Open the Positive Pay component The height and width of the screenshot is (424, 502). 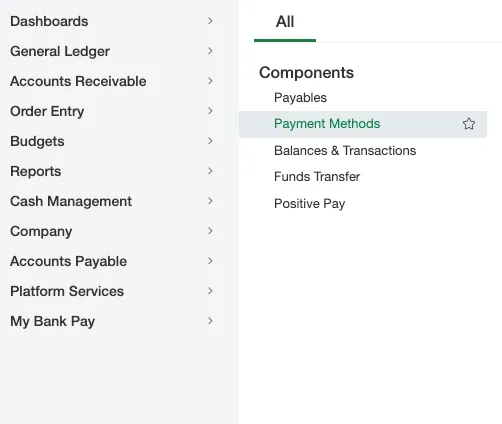point(309,203)
